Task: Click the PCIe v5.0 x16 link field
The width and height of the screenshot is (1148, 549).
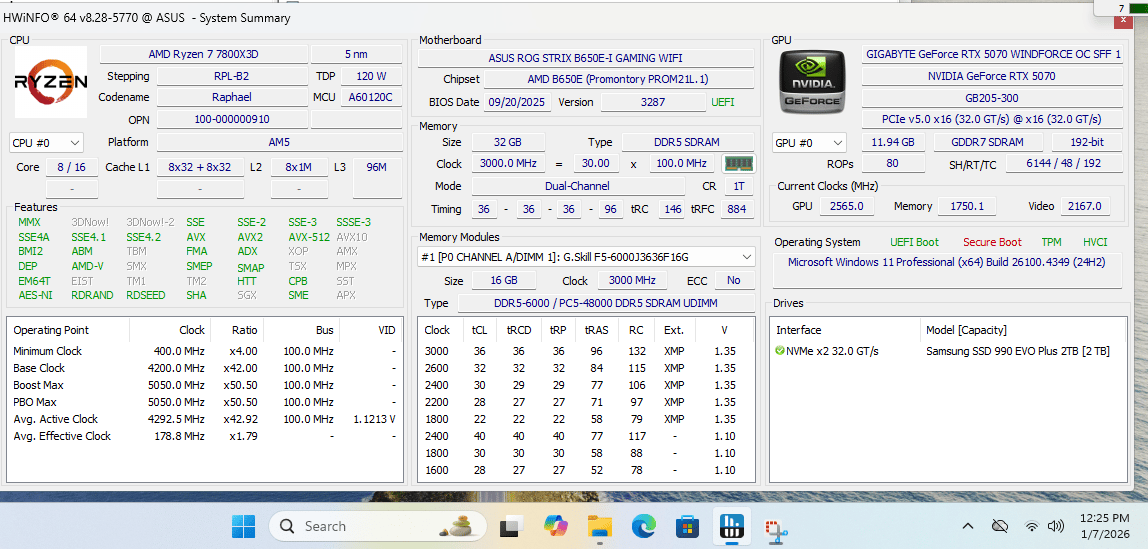Action: pos(993,119)
